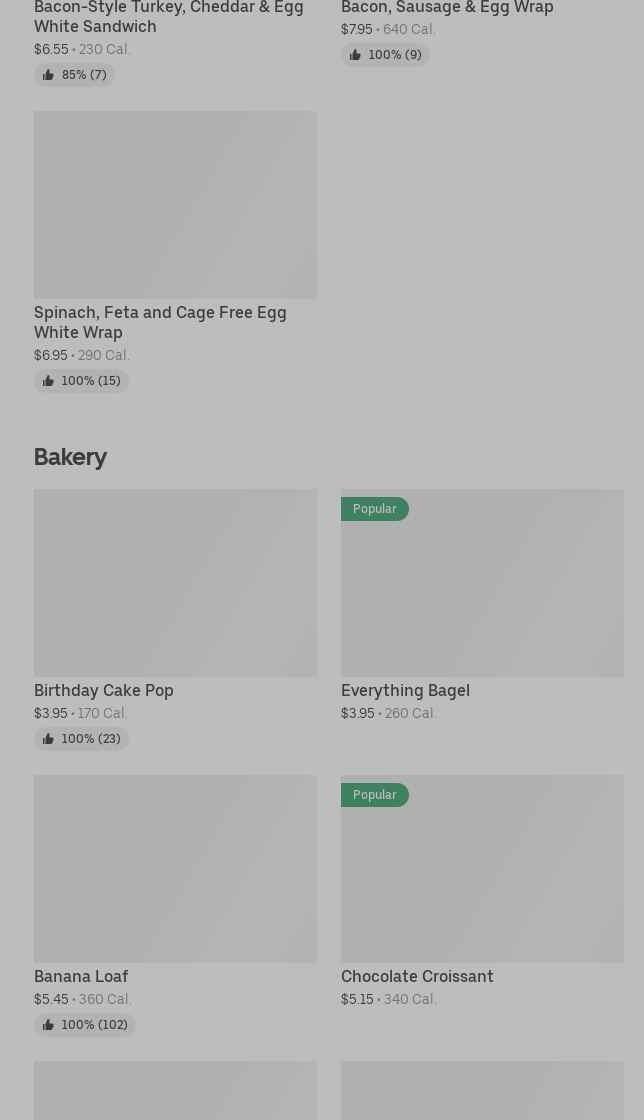Click thumbs-up icon under Spinach, Feta wrap
The height and width of the screenshot is (1120, 644).
[x=48, y=381]
